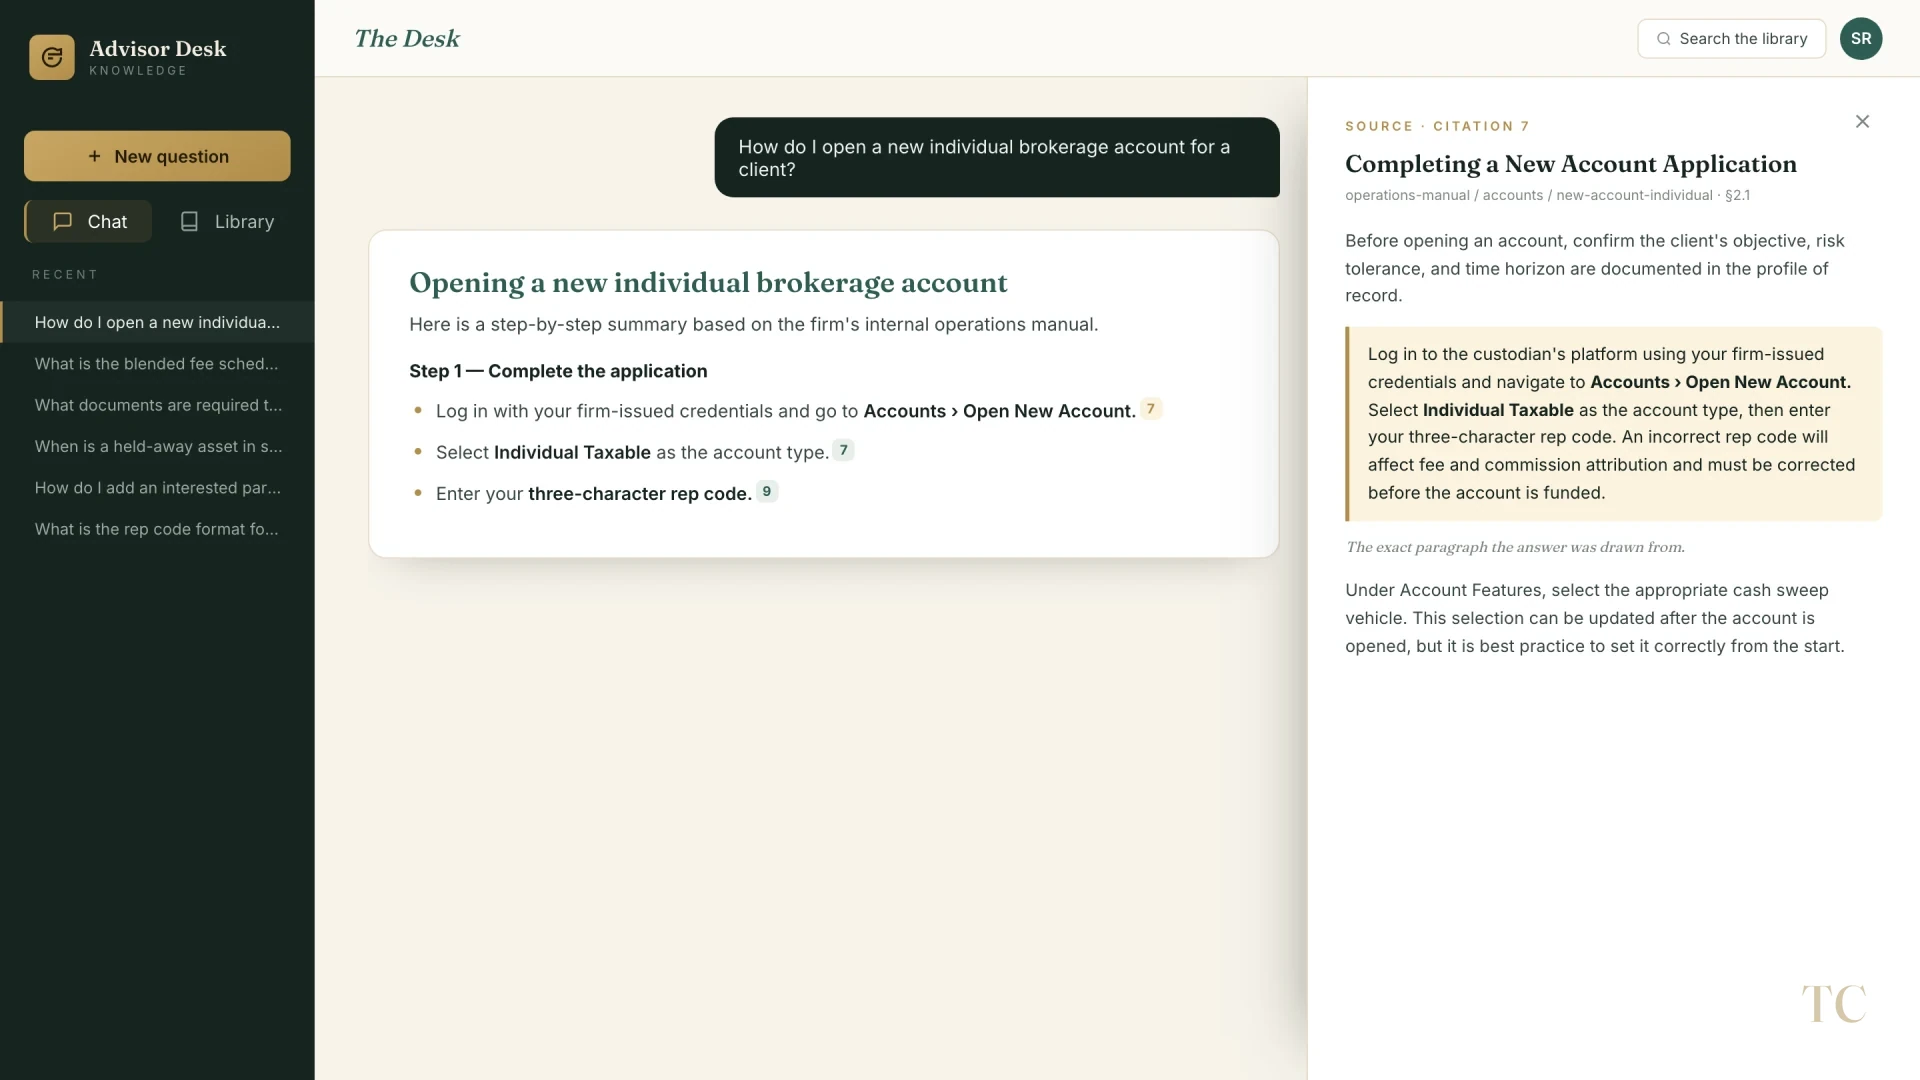Open recent question about required documents

[157, 405]
